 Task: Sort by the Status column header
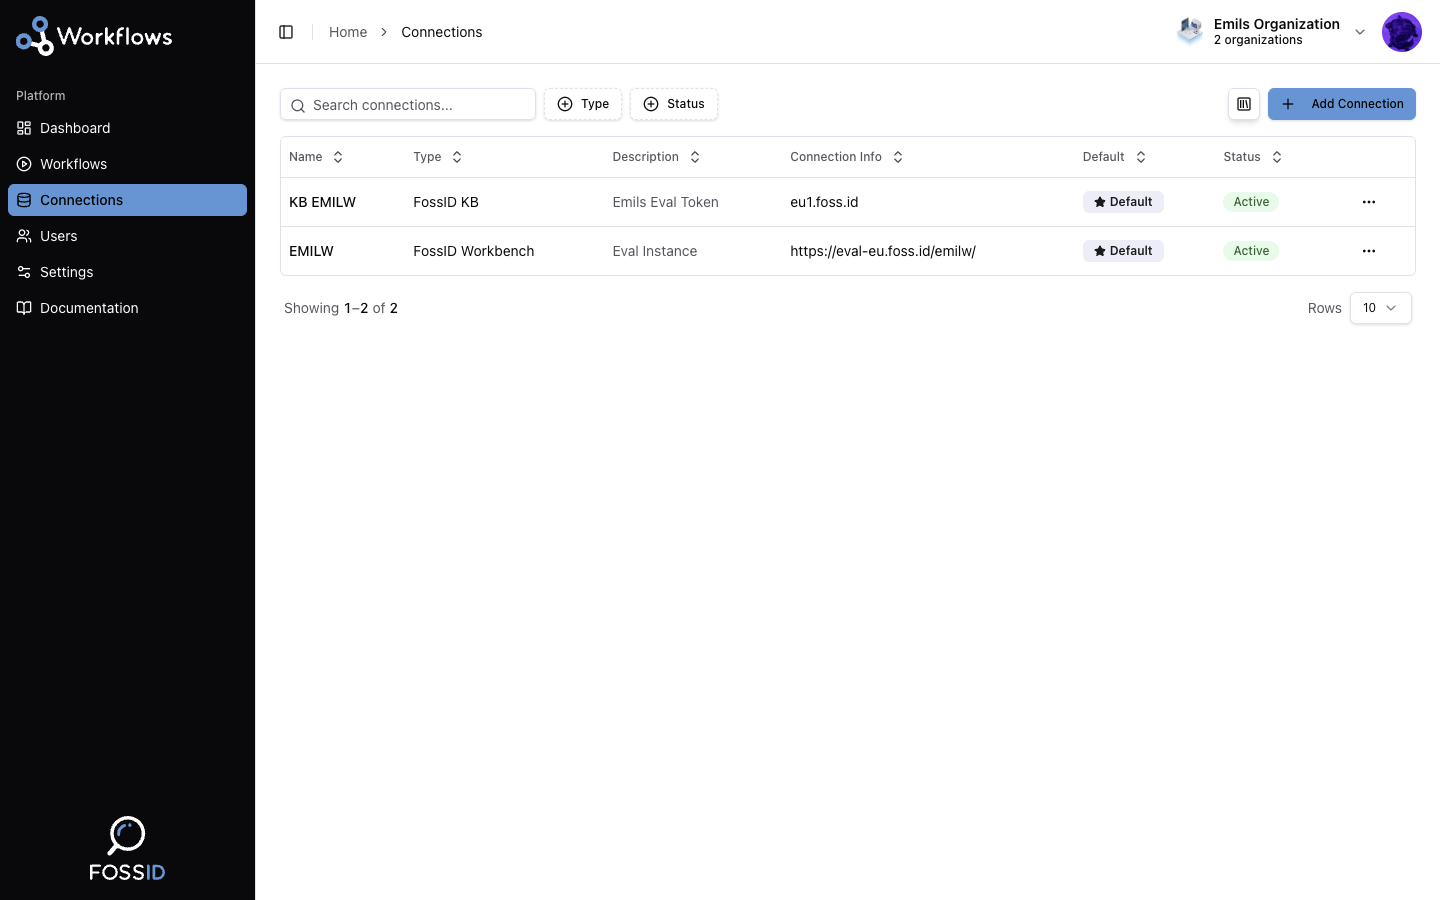[x=1252, y=157]
